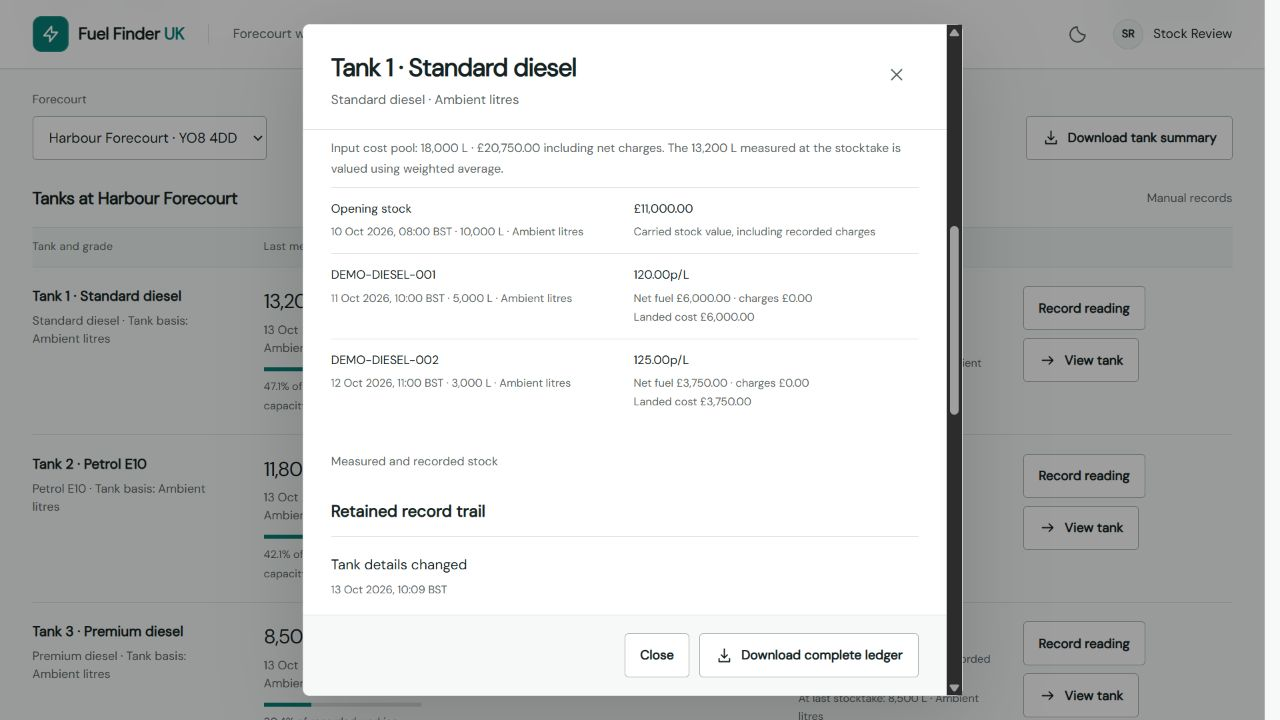Screen dimensions: 1280x720
Task: Toggle dark mode with the moon icon
Action: tap(1077, 34)
